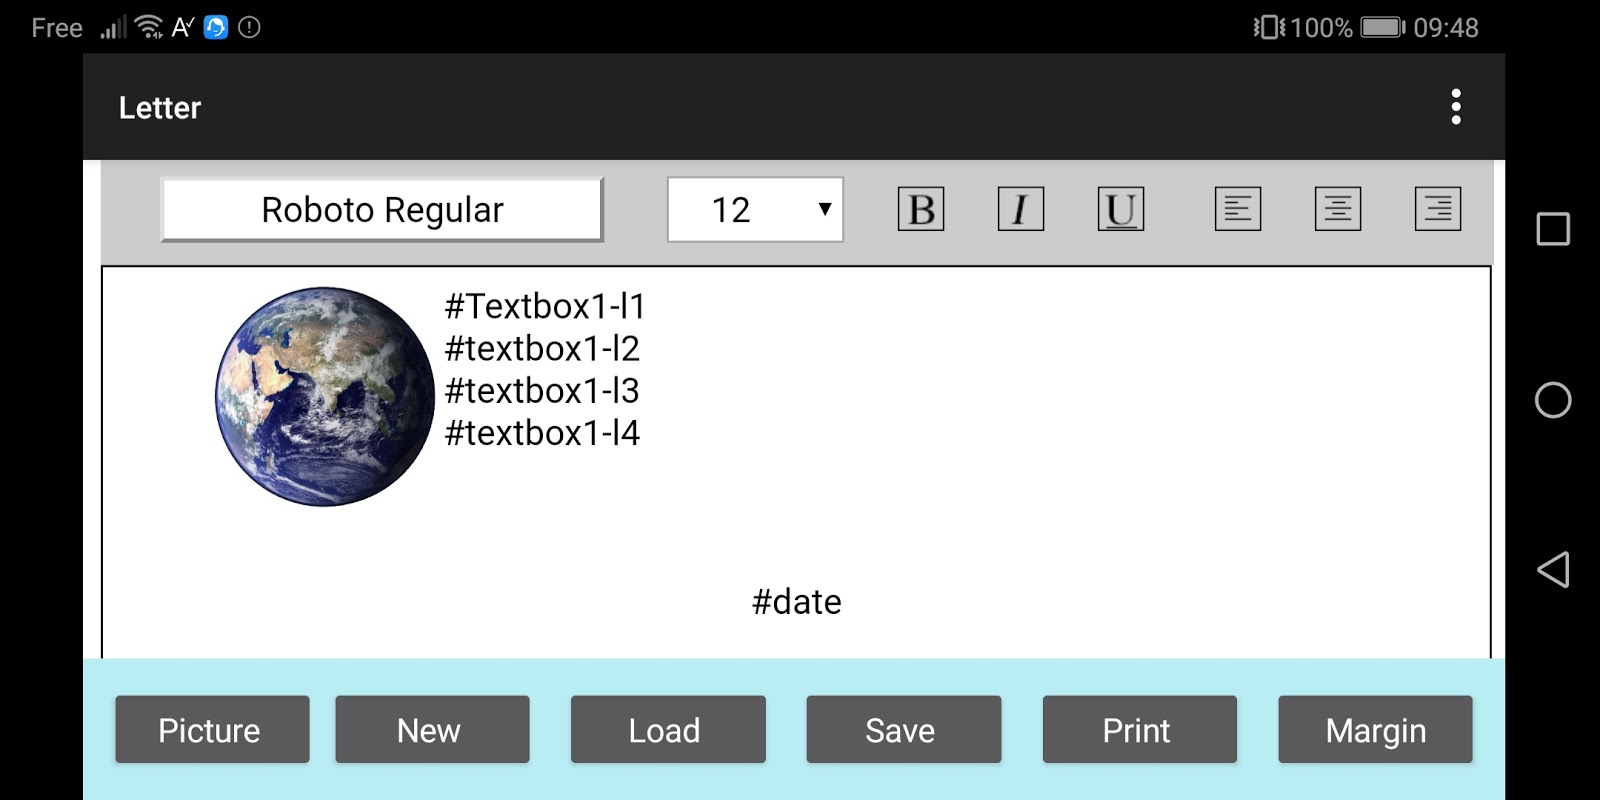1600x800 pixels.
Task: Click the #textbox1-l3 line
Action: tap(542, 390)
